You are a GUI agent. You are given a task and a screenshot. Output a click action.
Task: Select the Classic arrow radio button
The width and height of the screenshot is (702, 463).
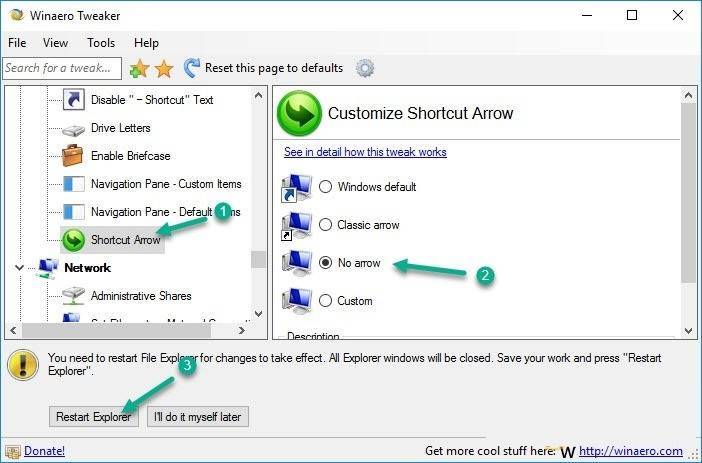(x=325, y=224)
